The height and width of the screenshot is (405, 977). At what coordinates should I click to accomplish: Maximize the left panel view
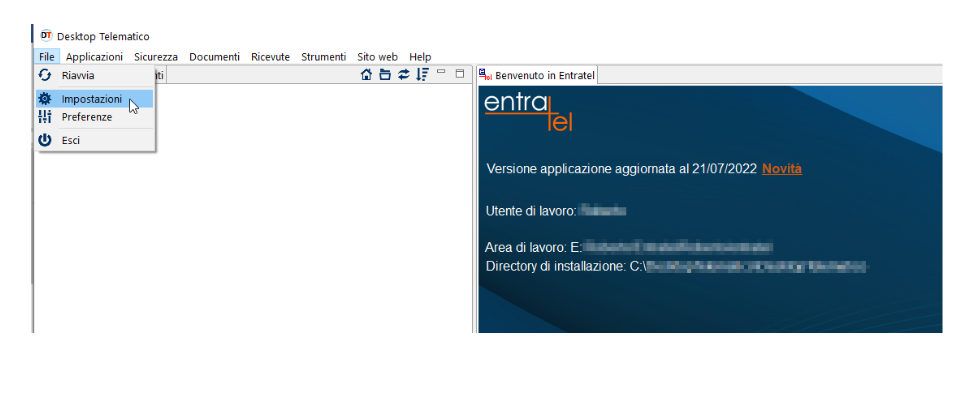pos(460,73)
